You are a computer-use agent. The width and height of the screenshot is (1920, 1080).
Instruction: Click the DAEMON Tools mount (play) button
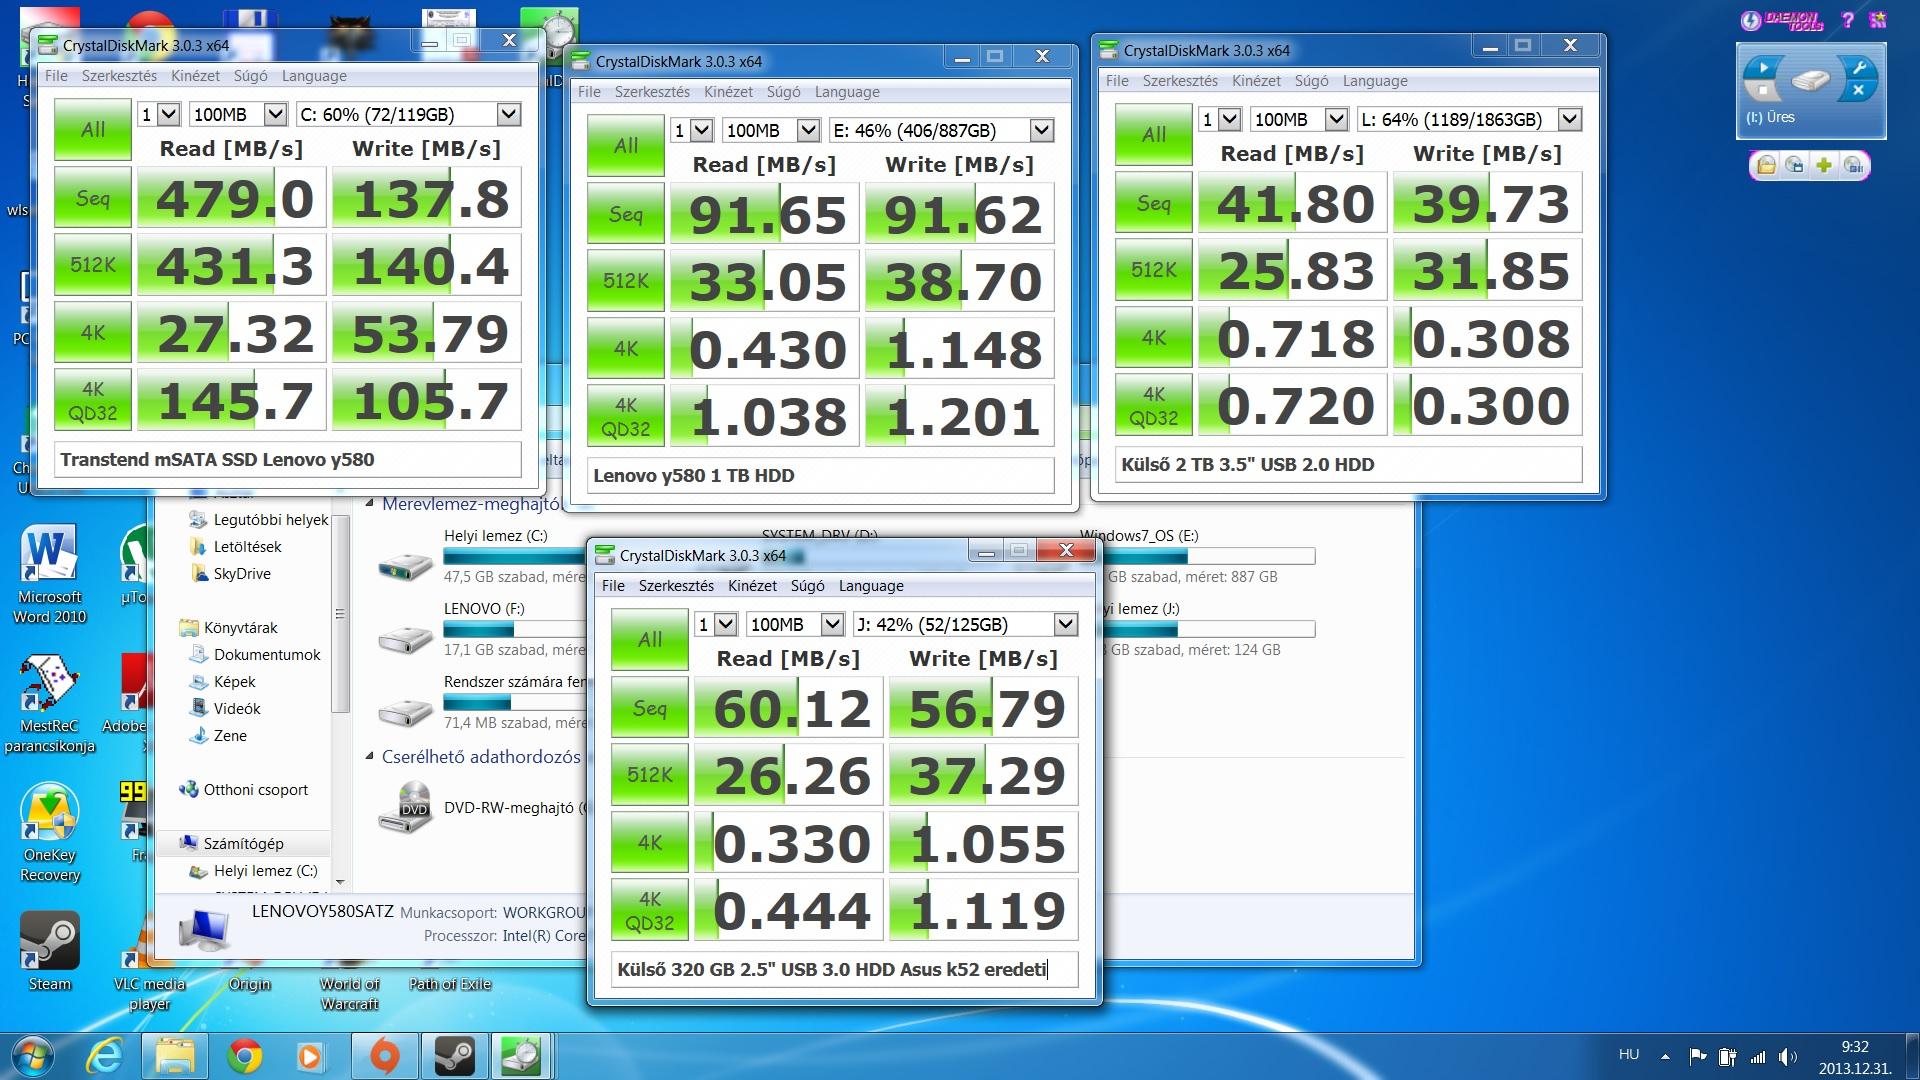[1763, 67]
